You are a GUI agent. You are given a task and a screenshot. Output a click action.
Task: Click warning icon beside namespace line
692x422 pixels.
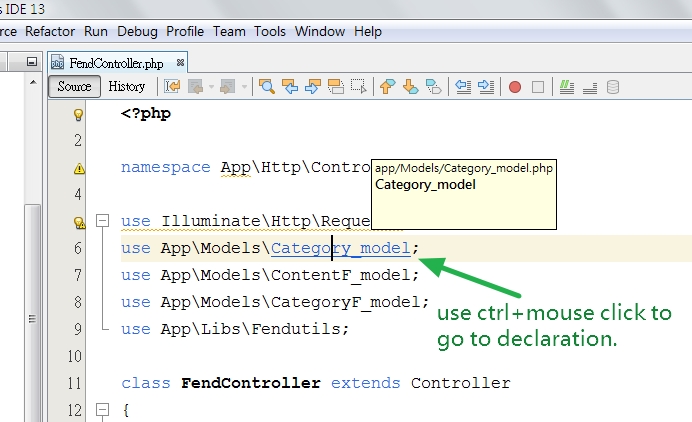point(79,168)
